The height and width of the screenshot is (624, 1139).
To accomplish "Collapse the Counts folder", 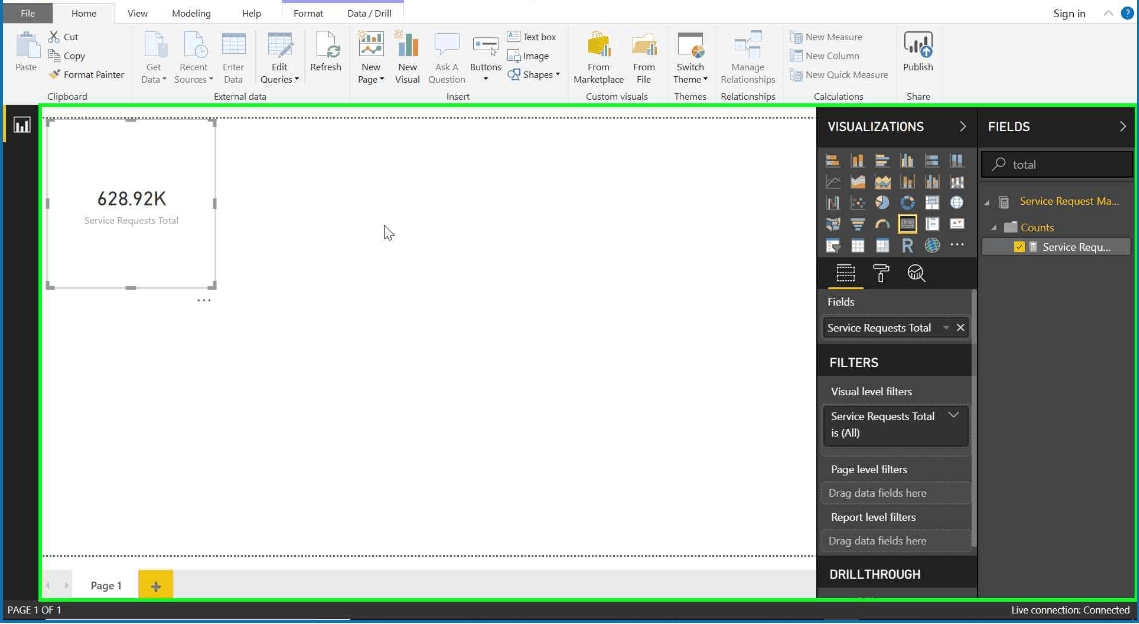I will (x=994, y=228).
